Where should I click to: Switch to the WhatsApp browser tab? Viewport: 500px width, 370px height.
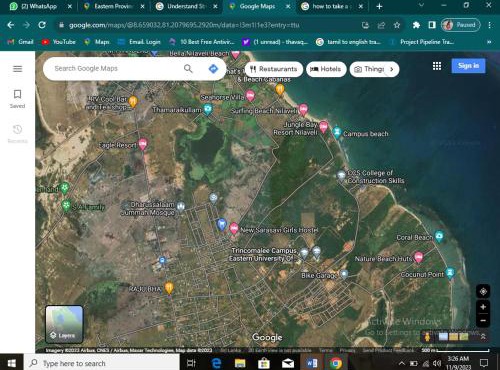(x=39, y=6)
